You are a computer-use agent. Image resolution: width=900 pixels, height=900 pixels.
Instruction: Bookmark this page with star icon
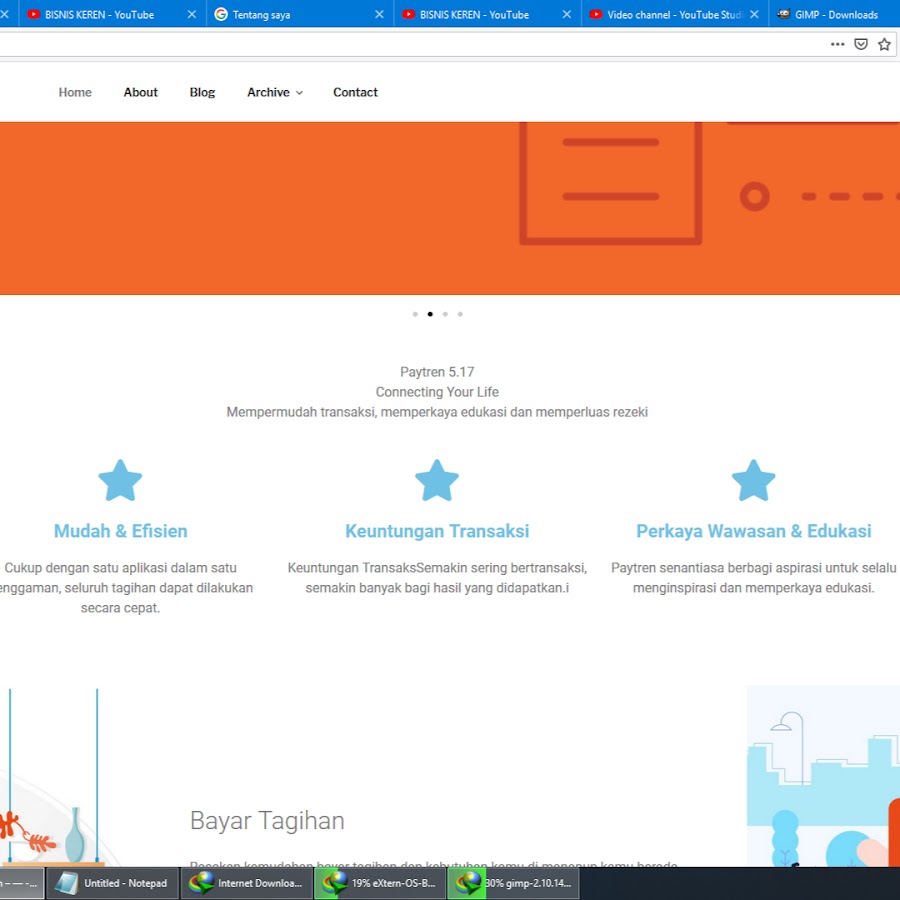[885, 44]
